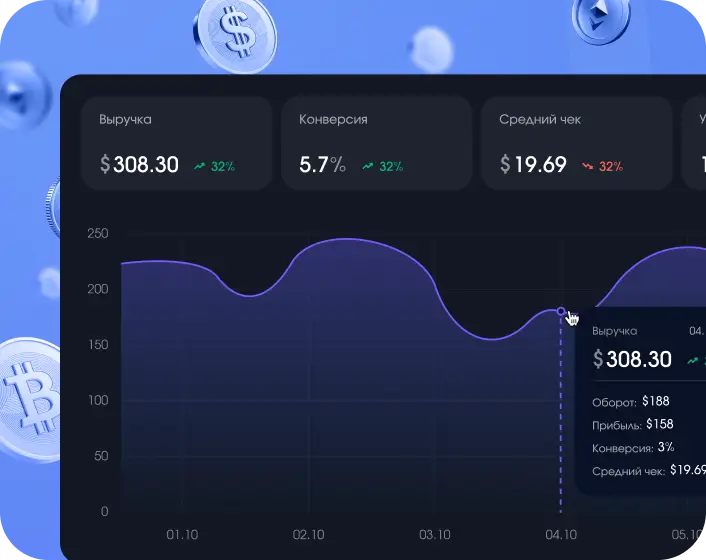Click the 02.10 date label on the chart axis
The height and width of the screenshot is (560, 706).
pyautogui.click(x=308, y=535)
